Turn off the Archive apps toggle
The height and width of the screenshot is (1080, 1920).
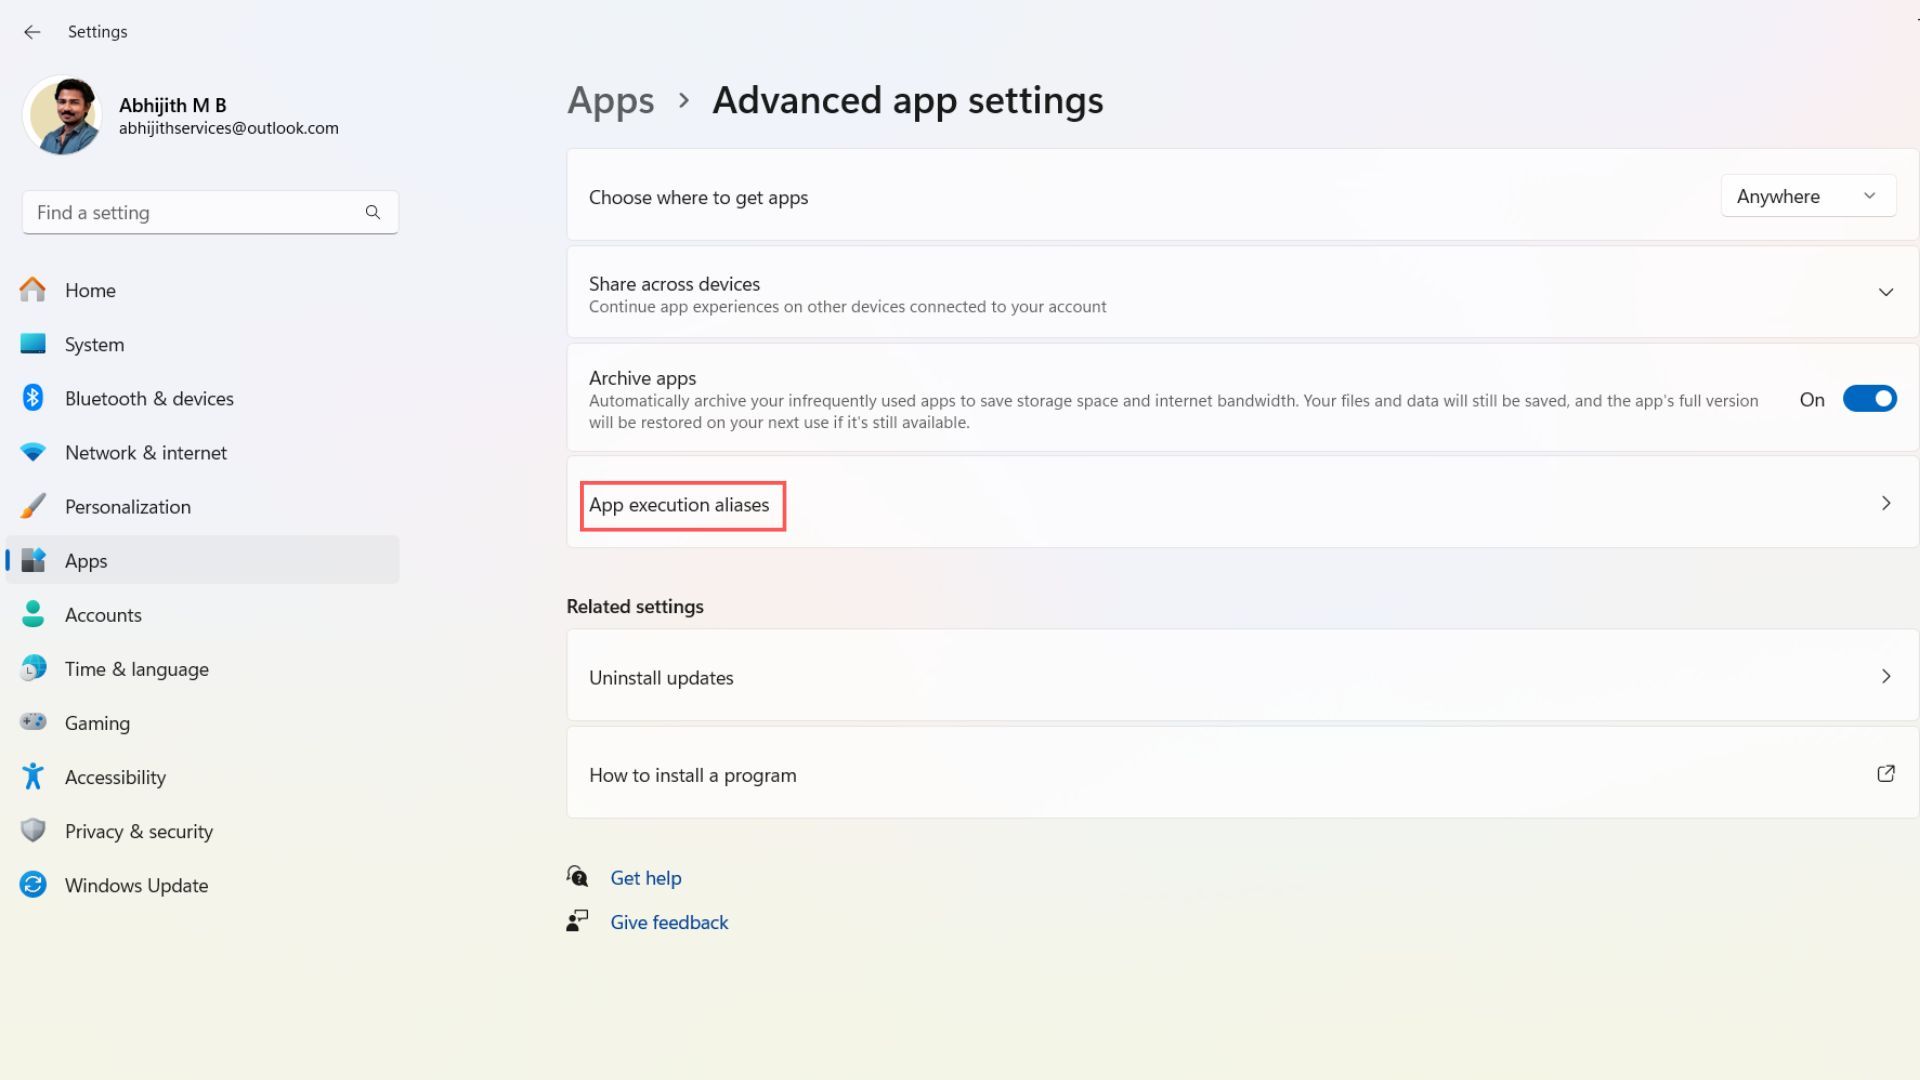1868,398
